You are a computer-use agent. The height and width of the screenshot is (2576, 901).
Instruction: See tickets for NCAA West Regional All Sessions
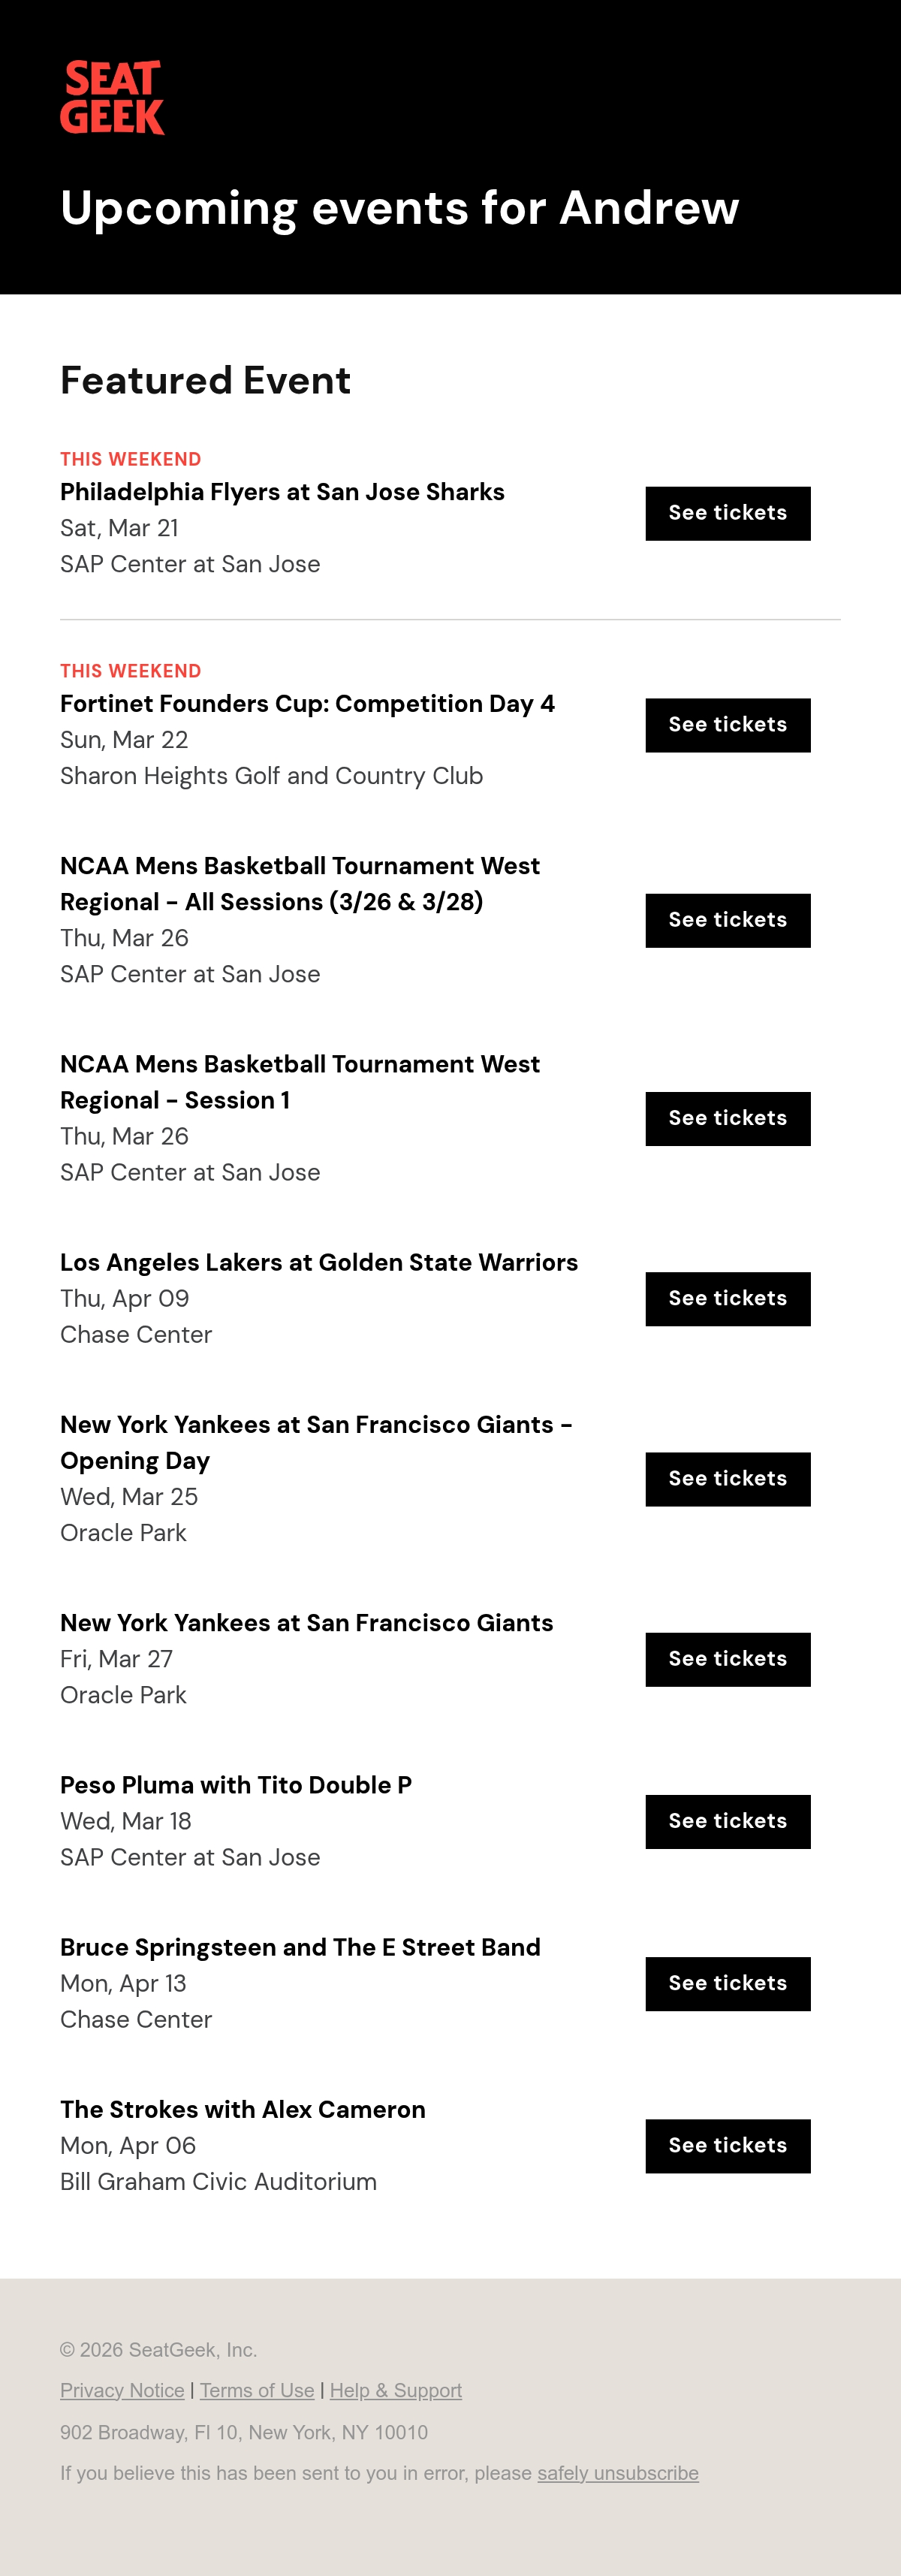coord(728,920)
